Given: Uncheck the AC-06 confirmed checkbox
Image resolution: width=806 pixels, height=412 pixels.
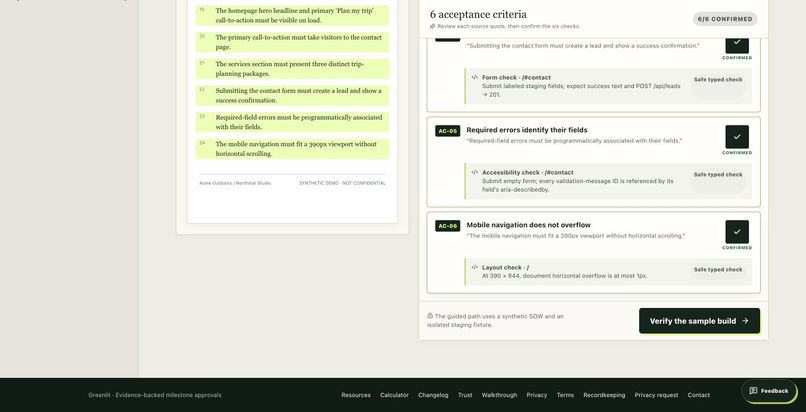Looking at the screenshot, I should tap(737, 232).
